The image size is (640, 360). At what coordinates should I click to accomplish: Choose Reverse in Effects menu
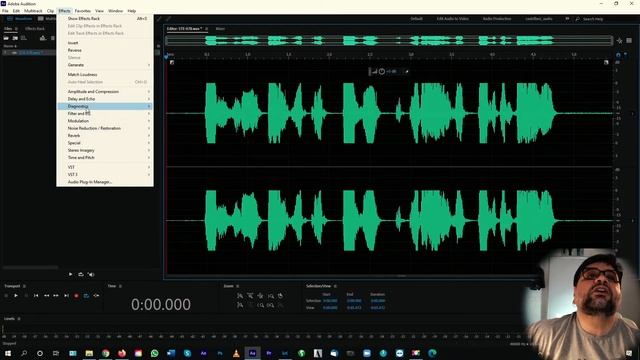(x=105, y=50)
